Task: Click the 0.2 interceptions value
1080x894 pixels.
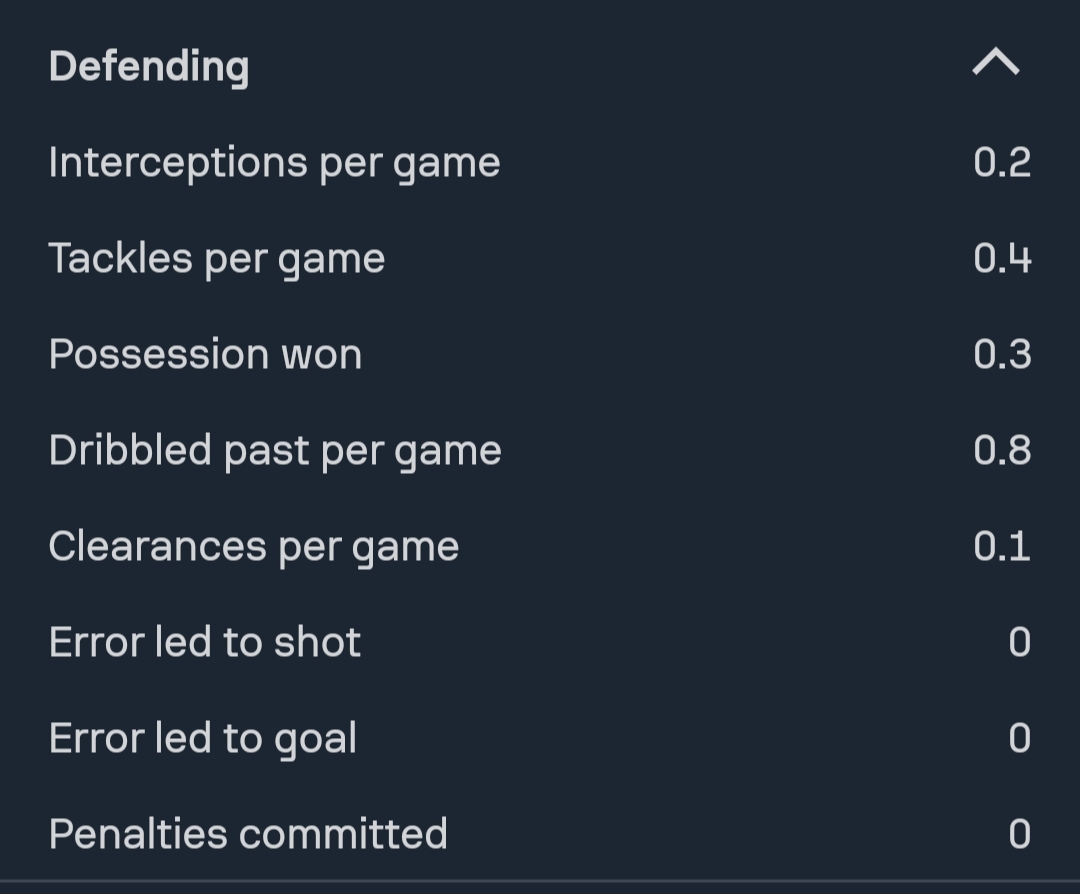Action: [x=1002, y=162]
